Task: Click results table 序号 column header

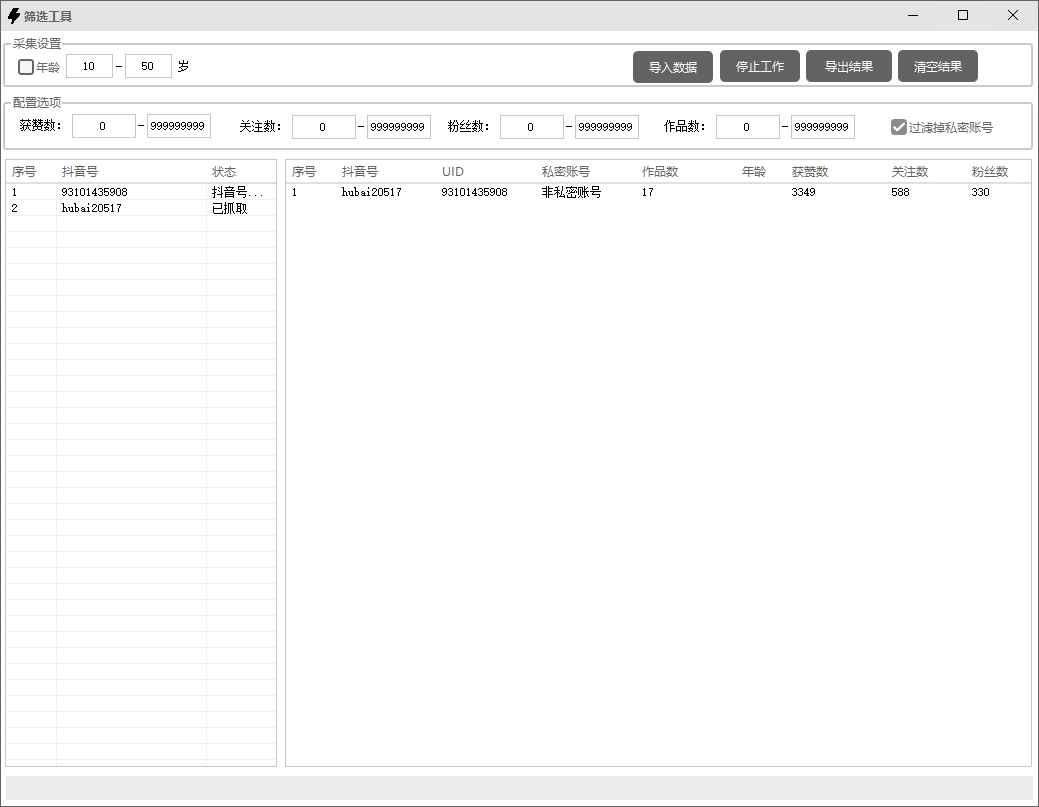Action: [x=311, y=172]
